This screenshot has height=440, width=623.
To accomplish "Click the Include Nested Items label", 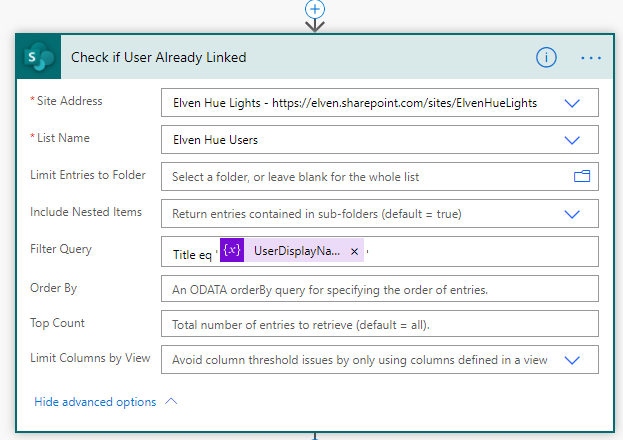I will click(x=86, y=212).
